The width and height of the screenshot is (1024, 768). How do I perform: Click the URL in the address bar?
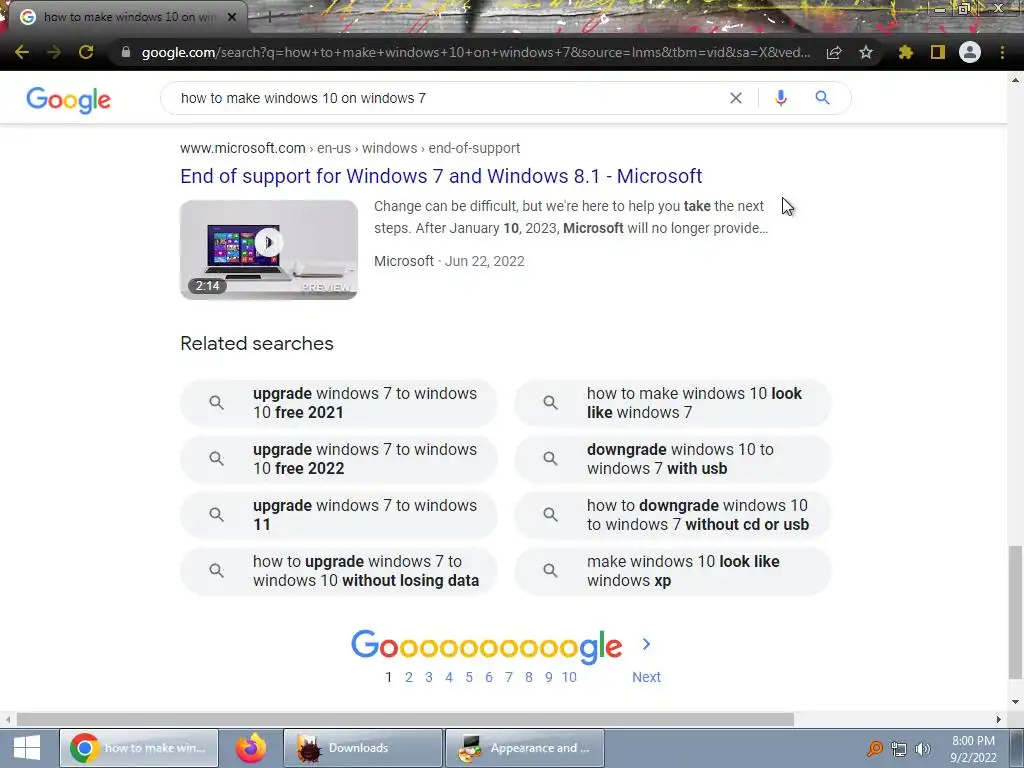click(x=475, y=52)
